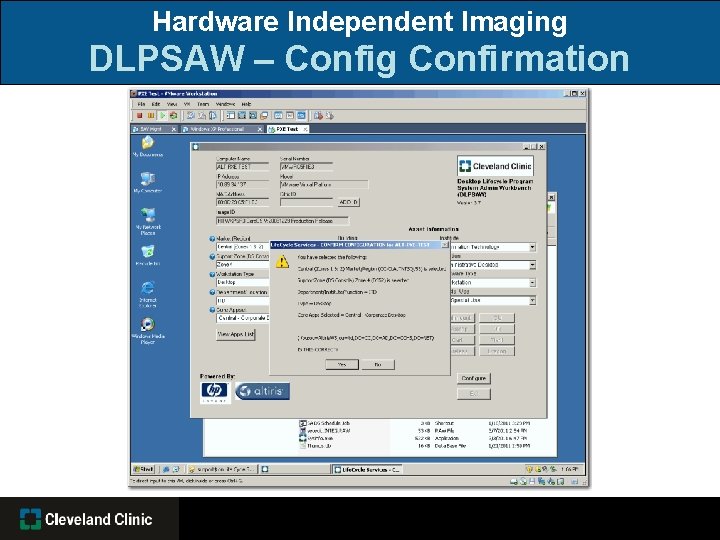
Task: Click the IP Address field
Action: pyautogui.click(x=242, y=185)
